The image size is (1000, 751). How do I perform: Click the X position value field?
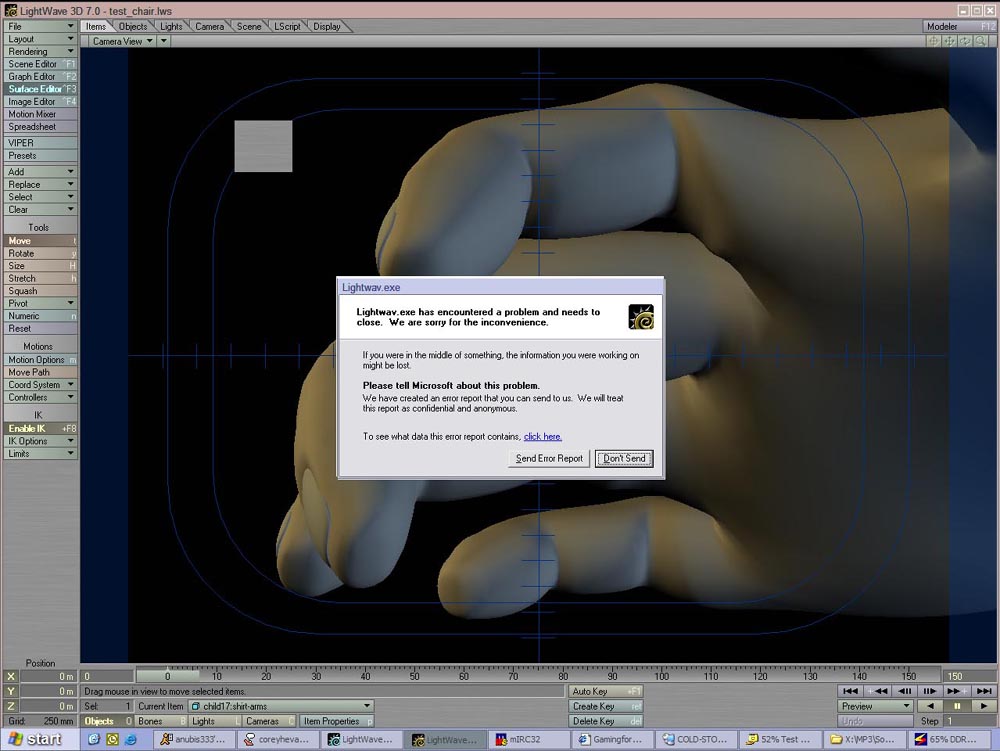pyautogui.click(x=48, y=676)
